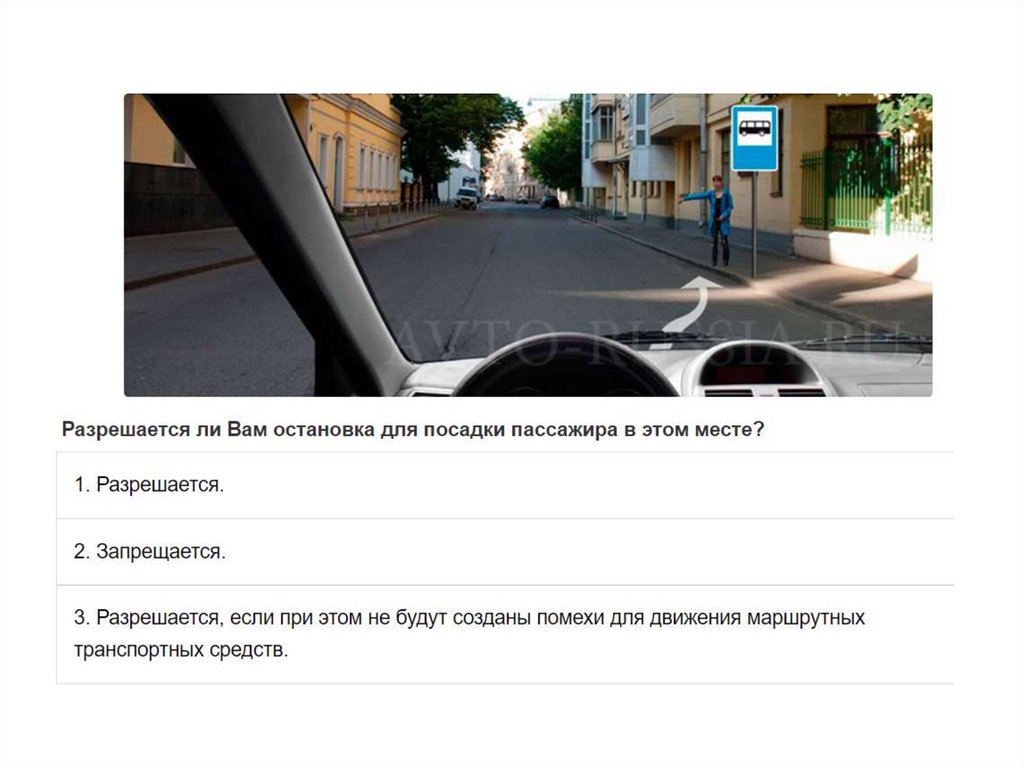Click the trees at the end of street
Image resolution: width=1024 pixels, height=767 pixels.
click(x=552, y=152)
